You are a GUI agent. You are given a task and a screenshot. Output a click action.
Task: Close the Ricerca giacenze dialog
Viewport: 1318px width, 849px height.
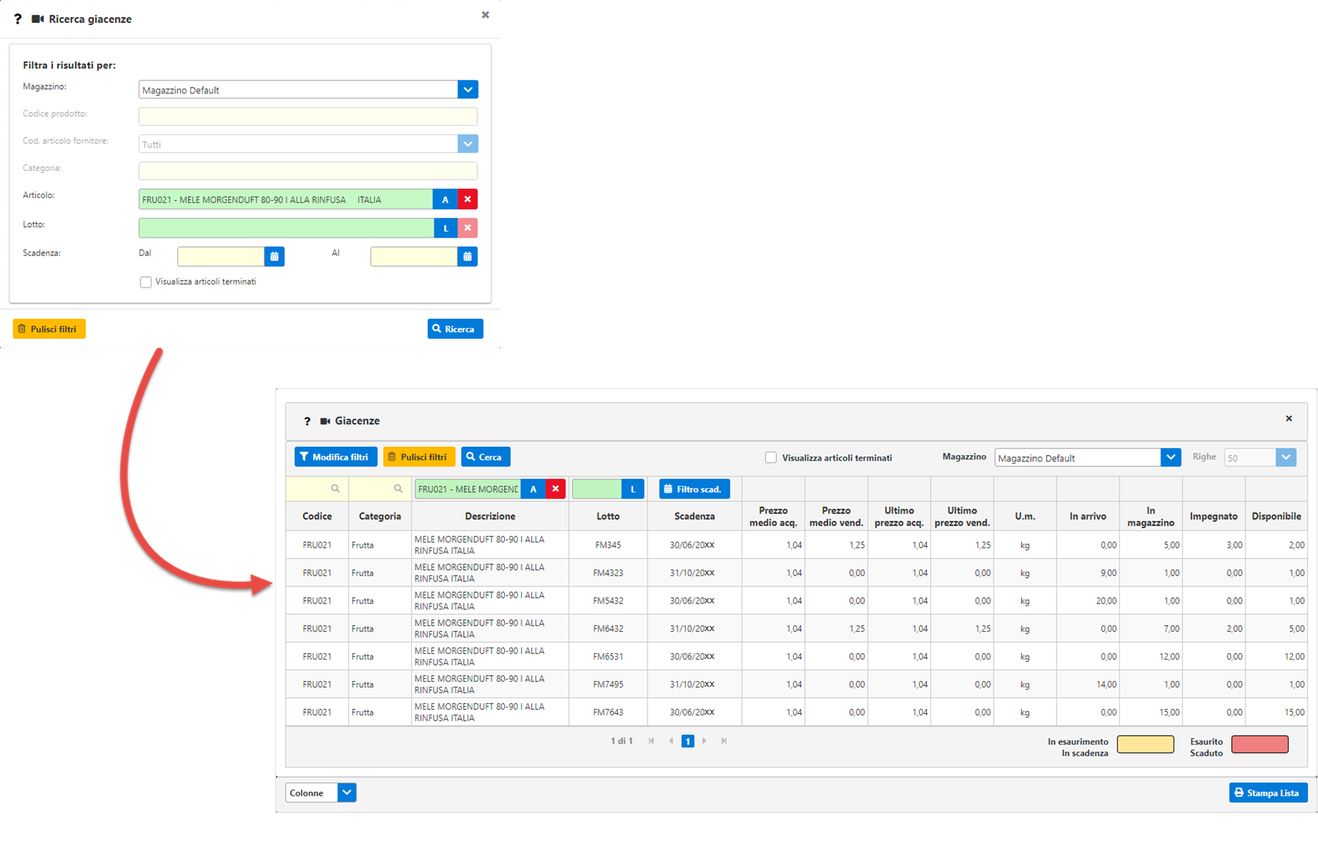pos(485,15)
